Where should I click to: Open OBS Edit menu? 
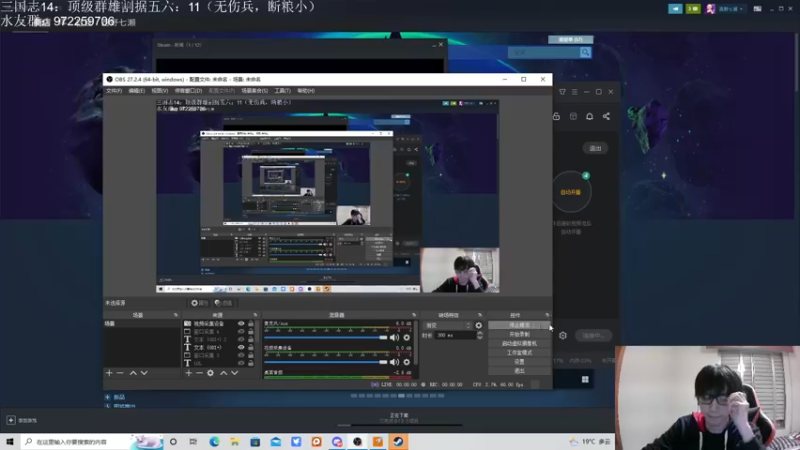pyautogui.click(x=137, y=91)
